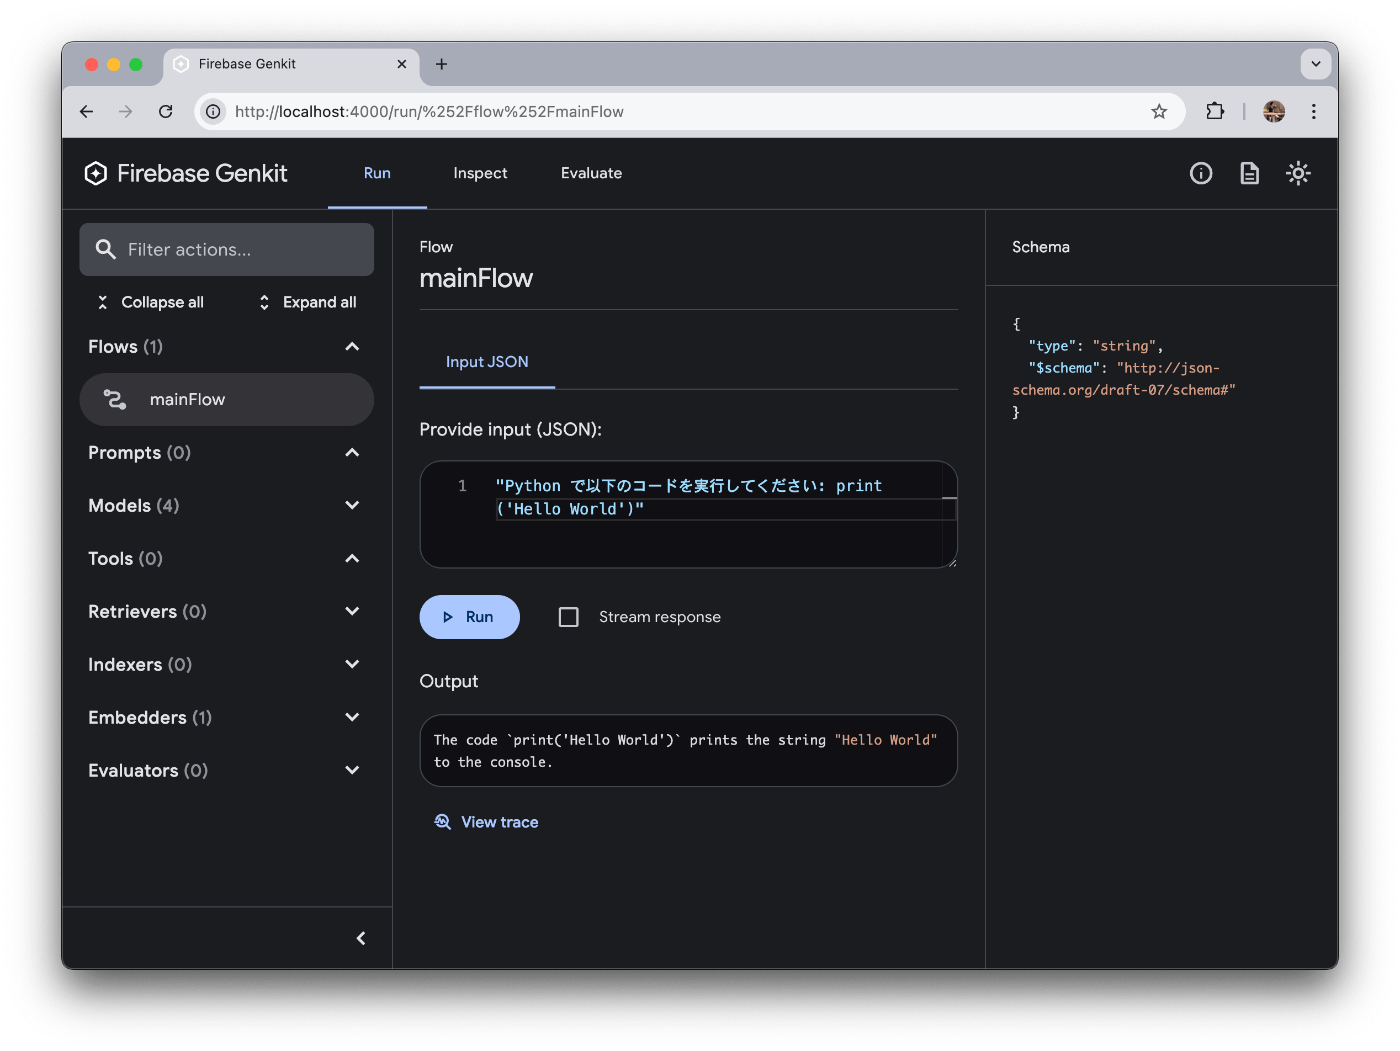Go forward with browser forward arrow

coord(125,112)
